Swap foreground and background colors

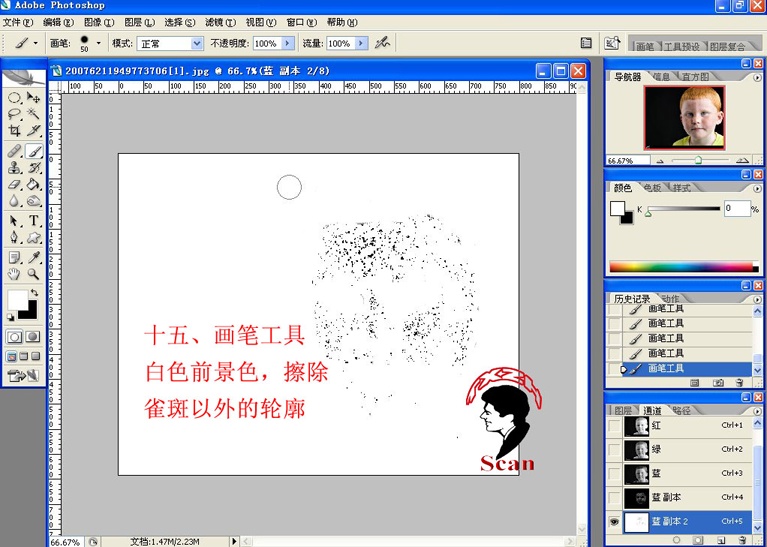pyautogui.click(x=34, y=293)
